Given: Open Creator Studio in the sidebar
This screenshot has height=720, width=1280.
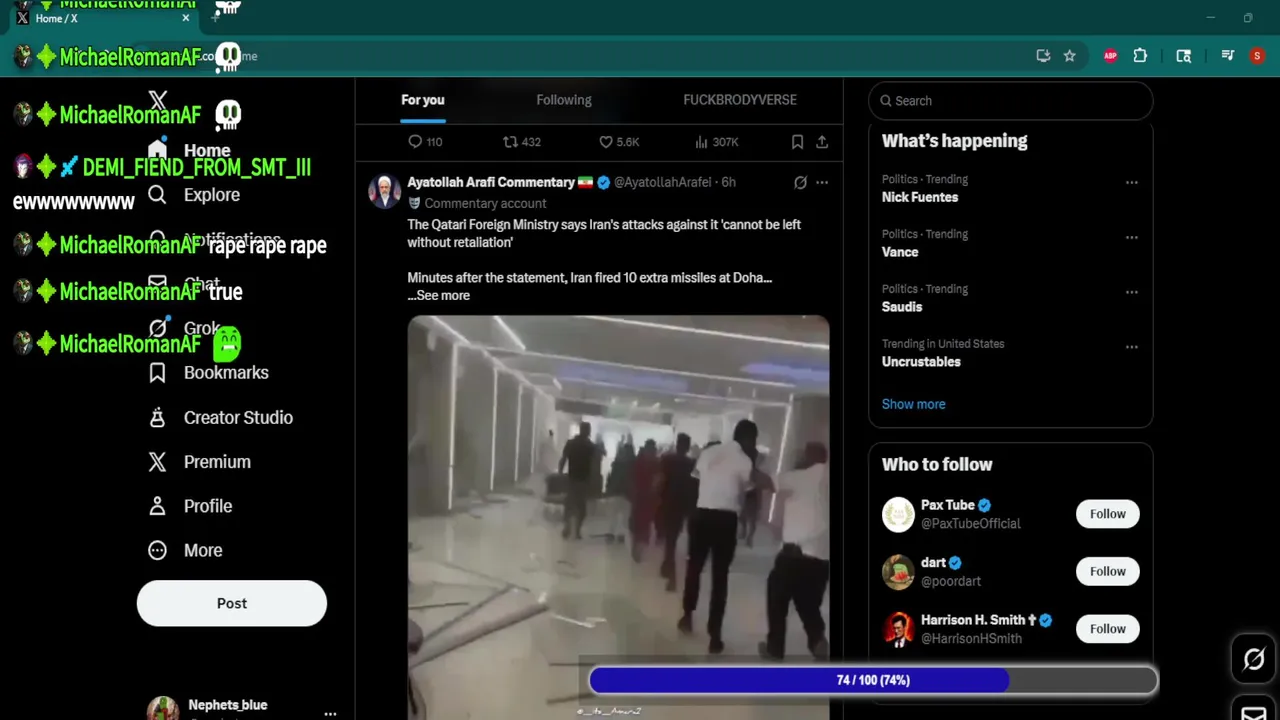Looking at the screenshot, I should pyautogui.click(x=221, y=418).
